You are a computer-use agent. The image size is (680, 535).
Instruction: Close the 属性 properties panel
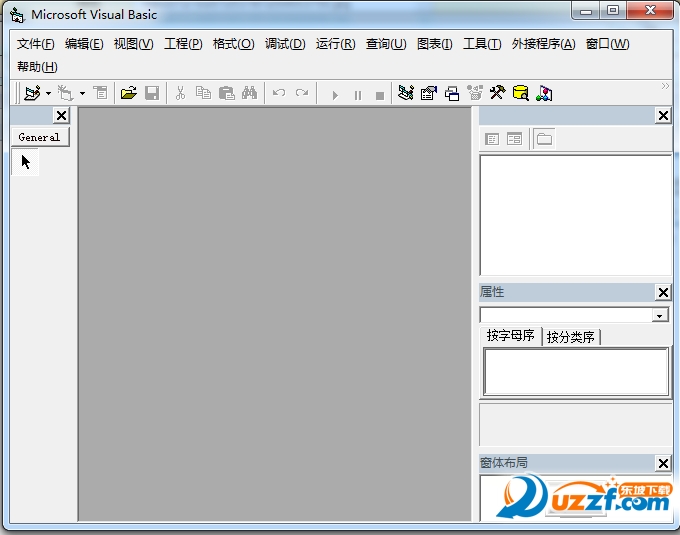coord(663,292)
